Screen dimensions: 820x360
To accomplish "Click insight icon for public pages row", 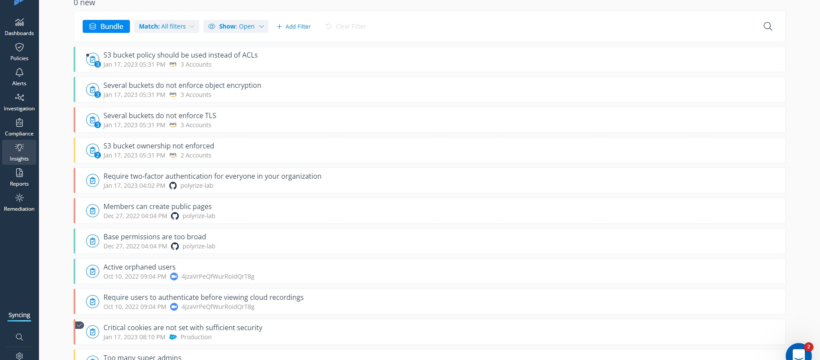I will [x=93, y=211].
